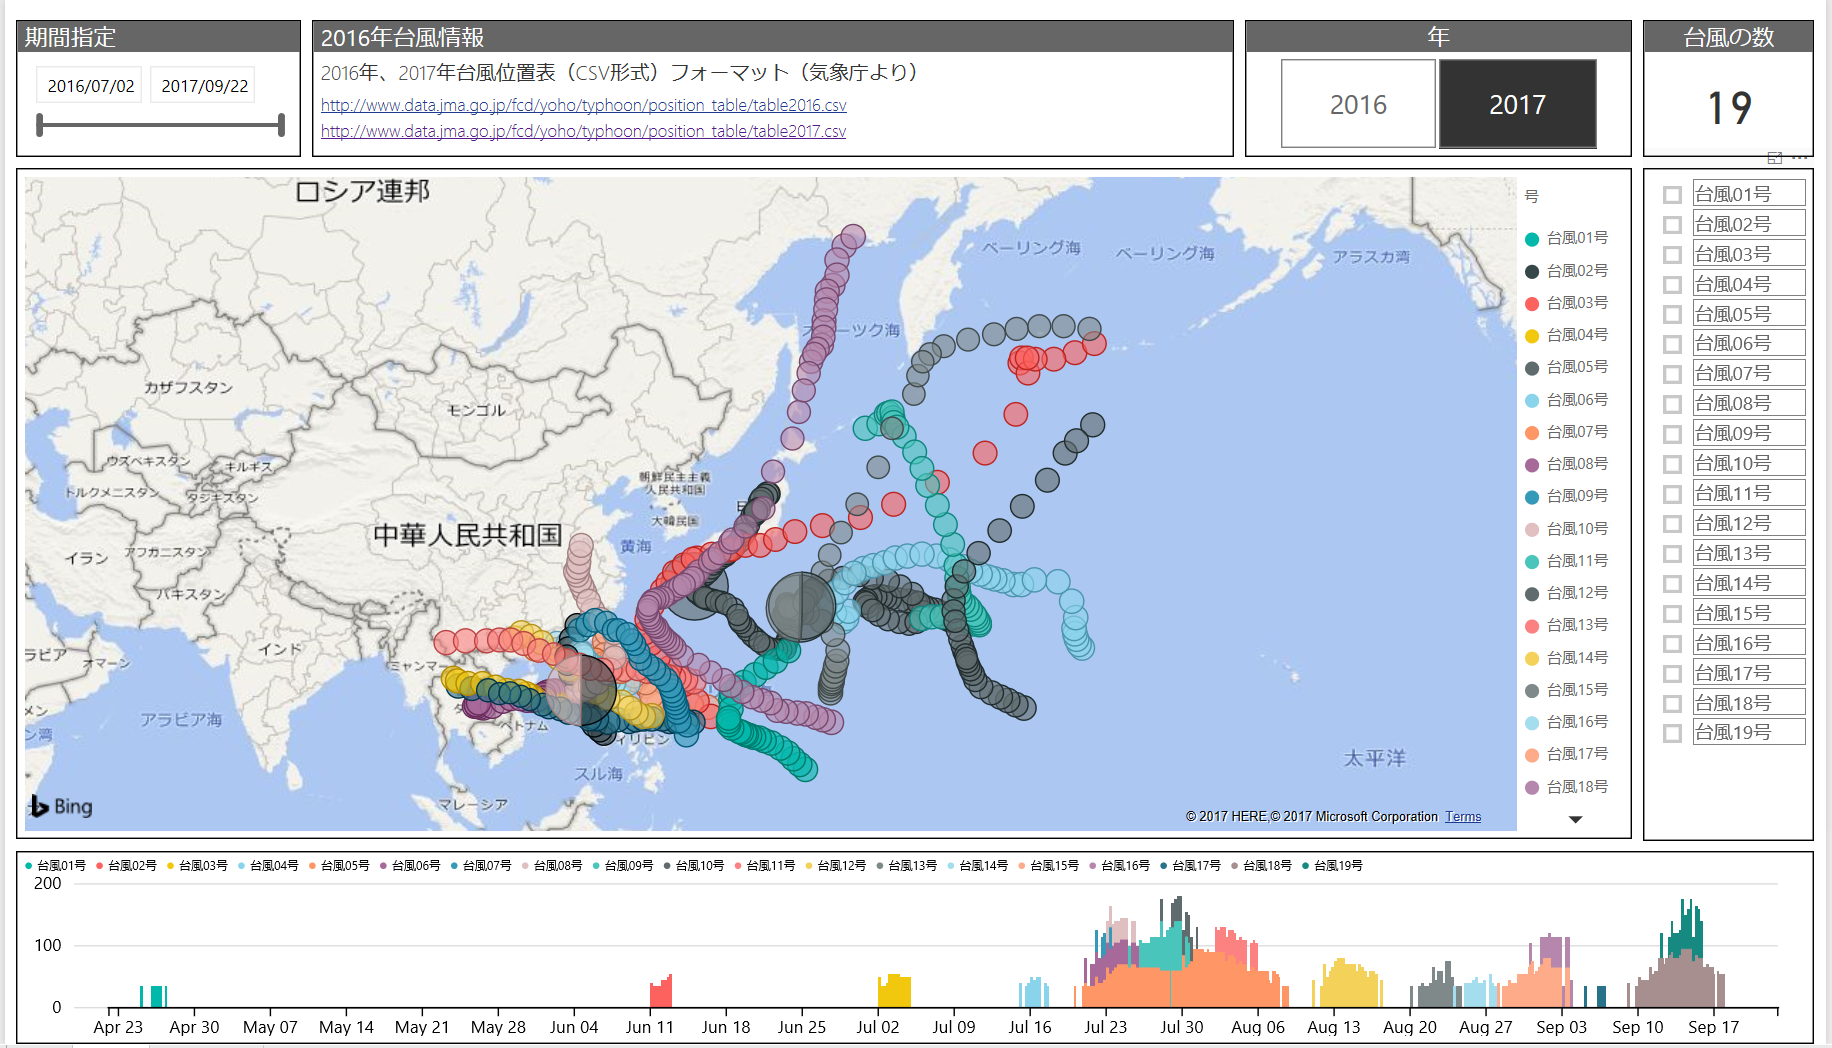1832x1048 pixels.
Task: Switch the year slicer to 2016
Action: coord(1357,103)
